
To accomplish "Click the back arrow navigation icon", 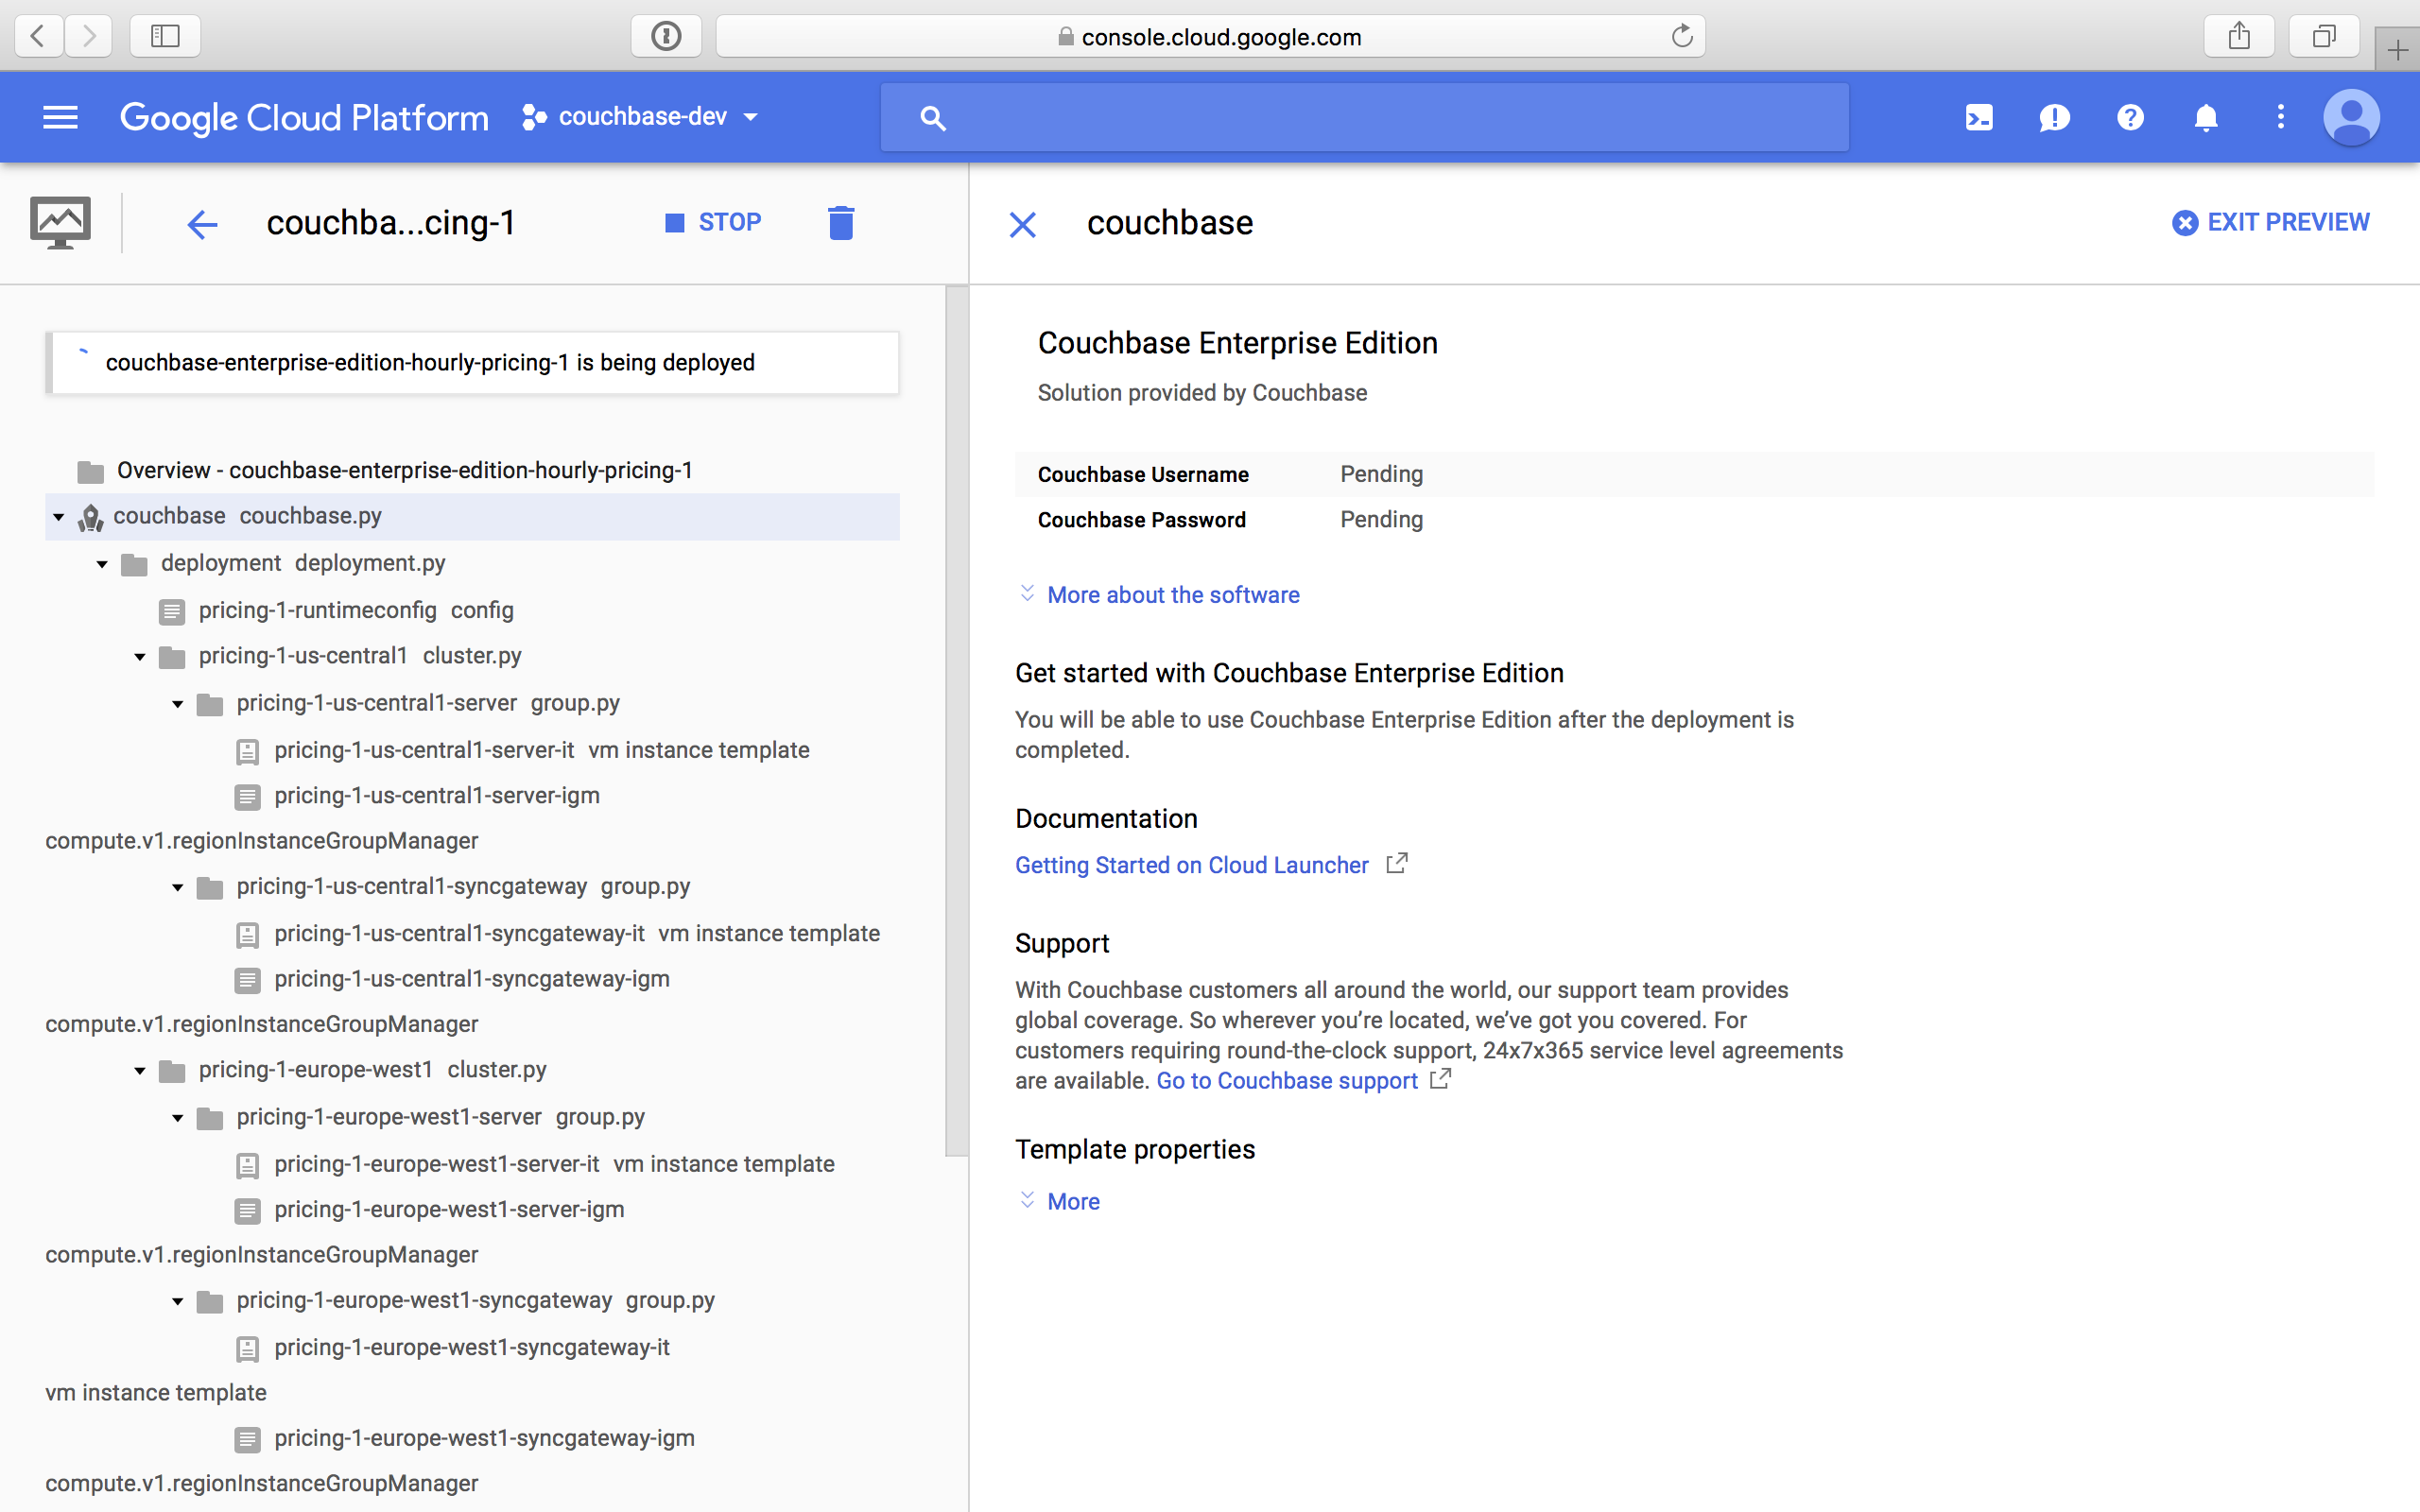I will (x=205, y=221).
